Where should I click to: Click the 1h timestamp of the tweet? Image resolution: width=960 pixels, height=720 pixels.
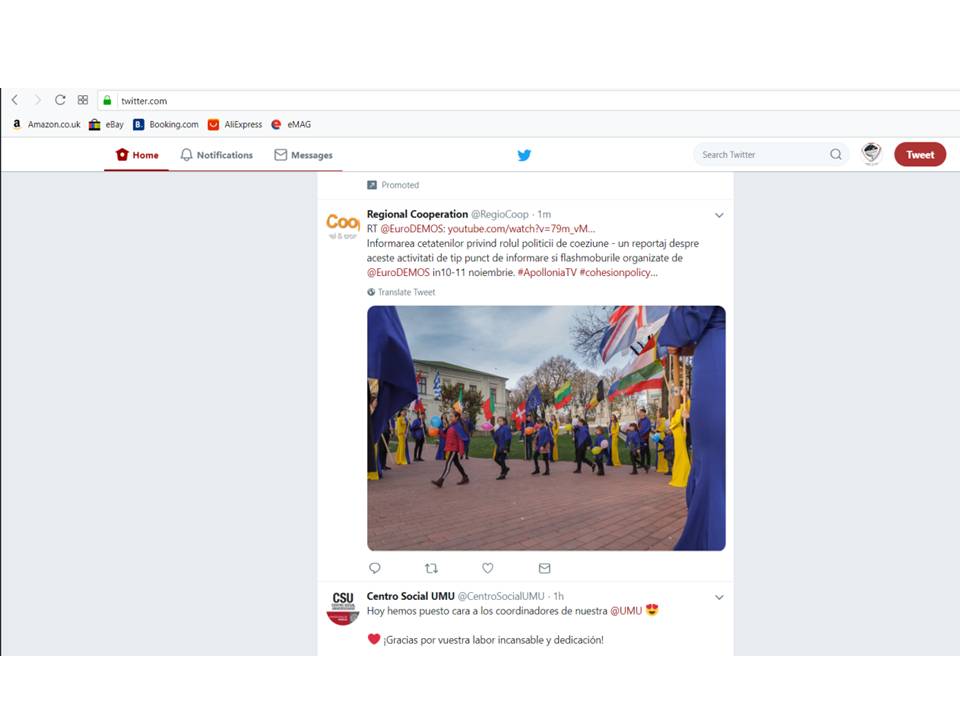(x=559, y=596)
